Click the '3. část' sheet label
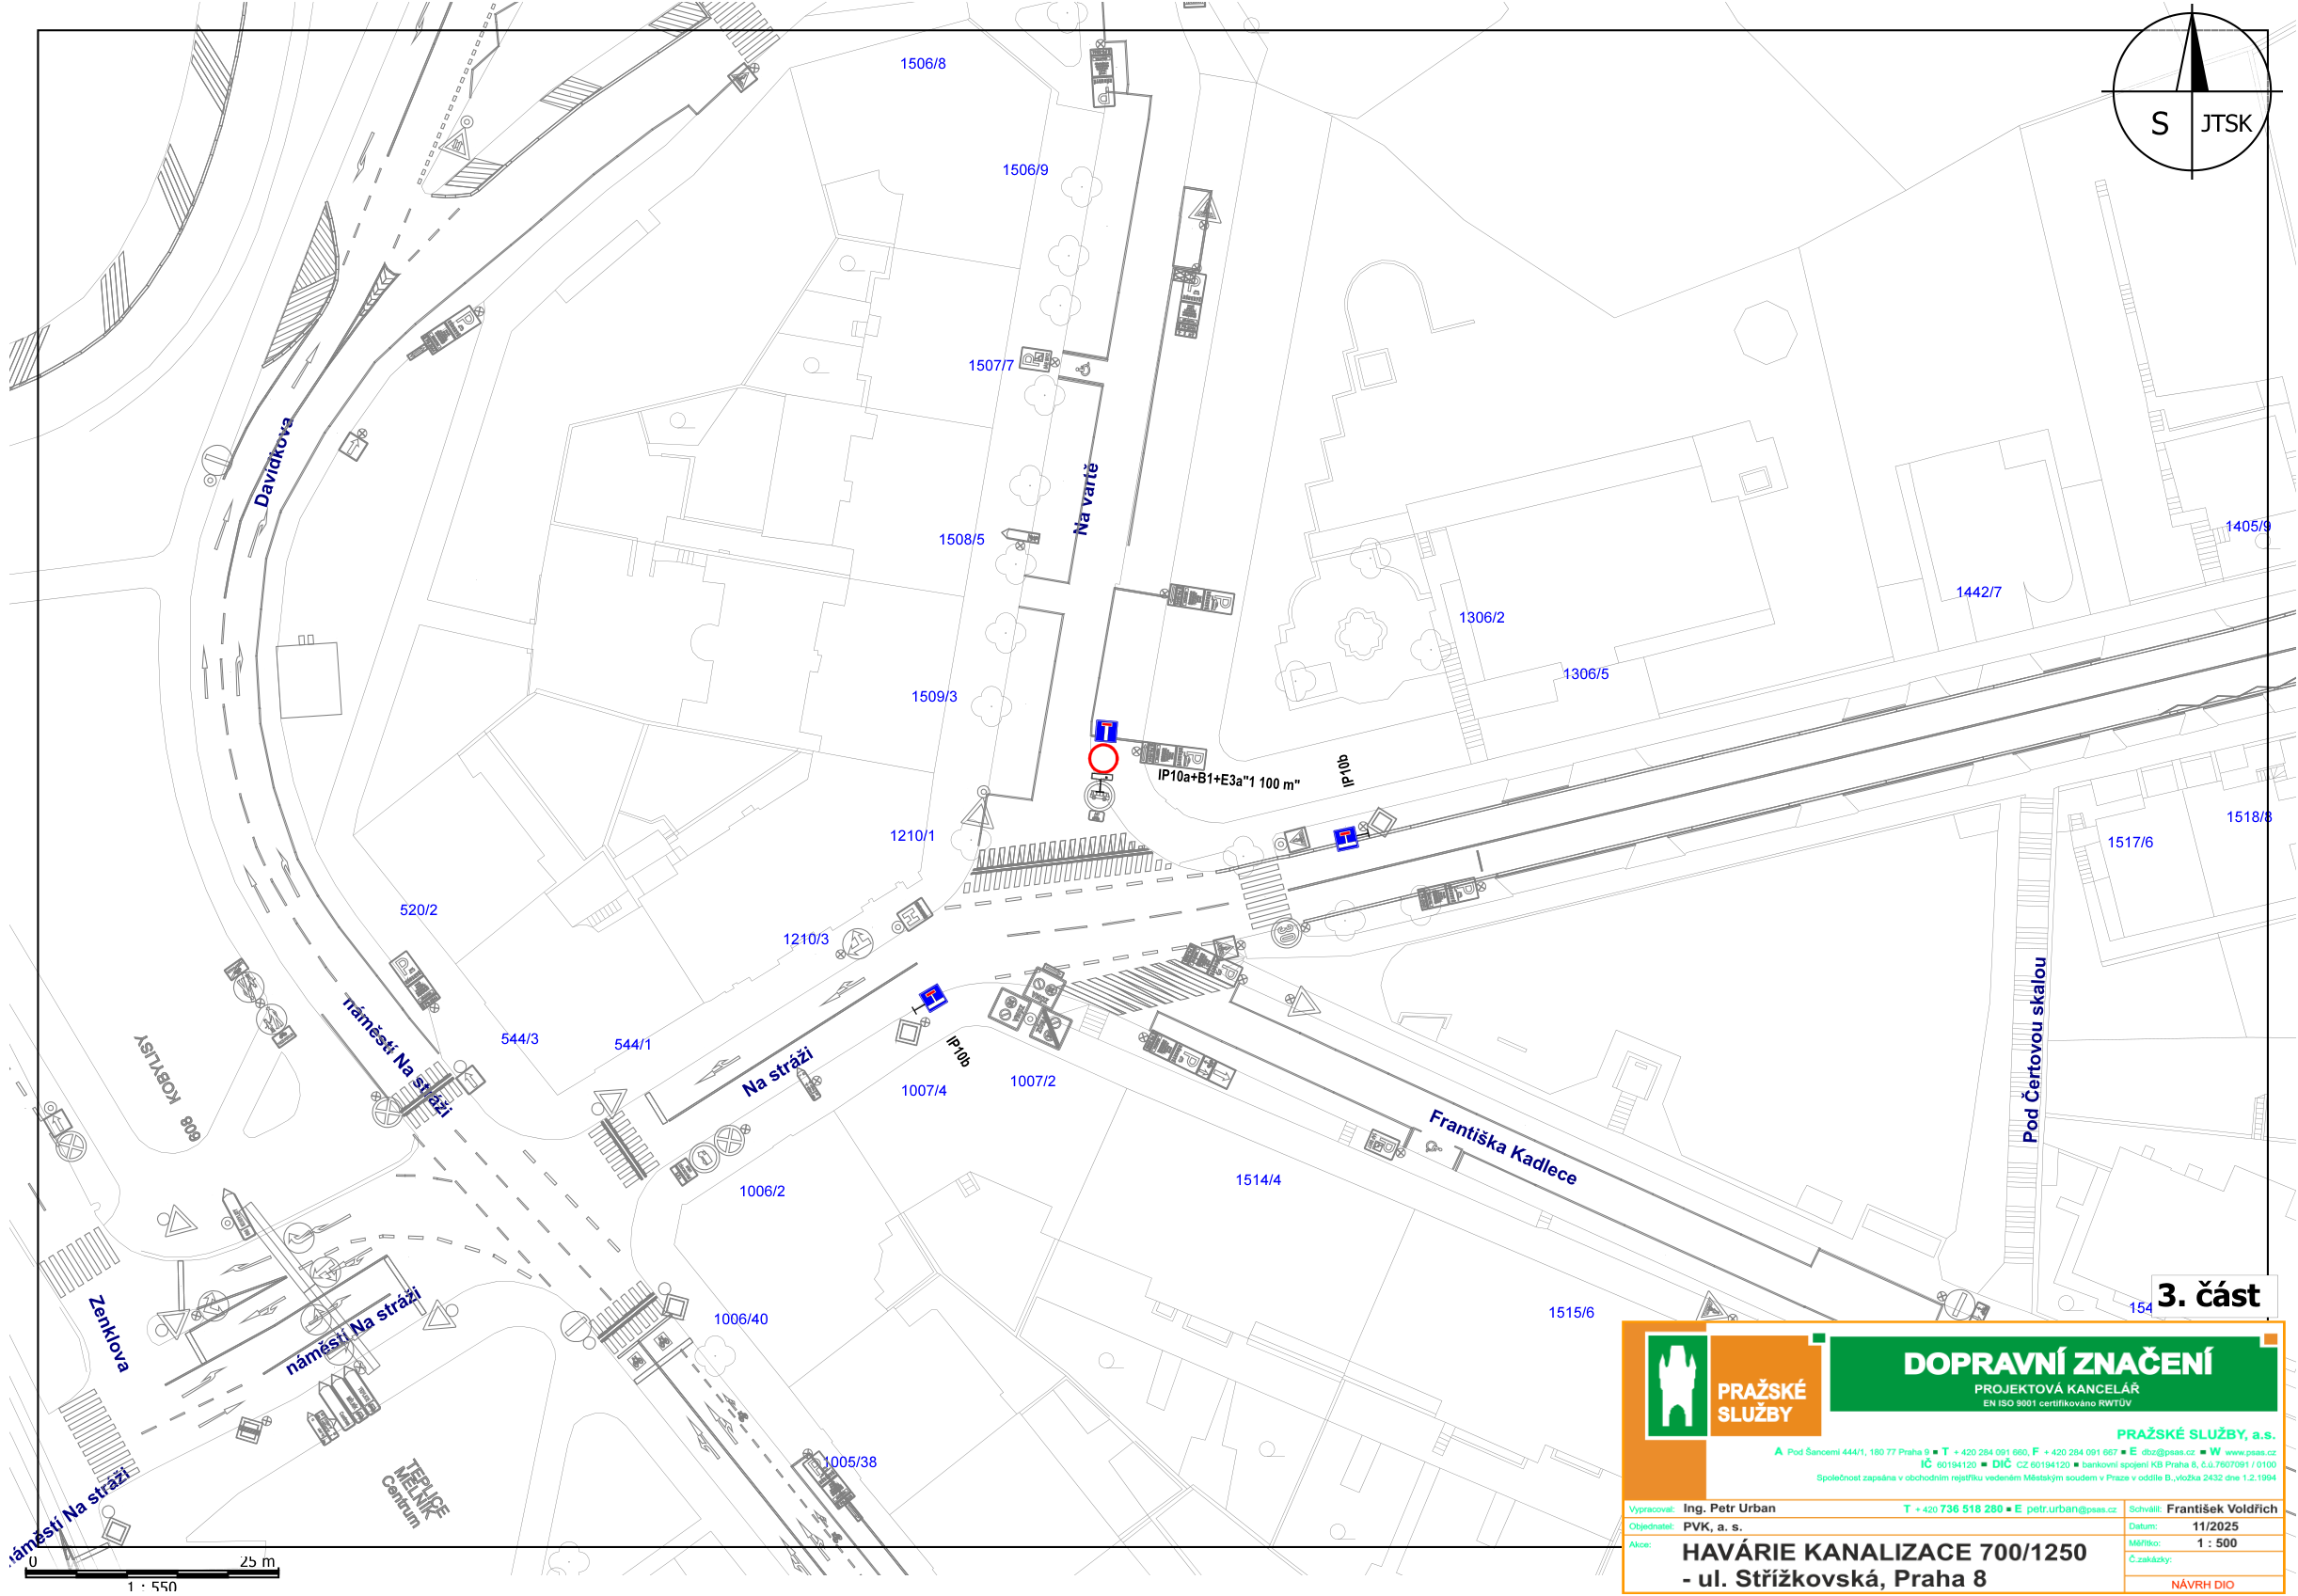Image resolution: width=2298 pixels, height=1596 pixels. coord(2208,1296)
